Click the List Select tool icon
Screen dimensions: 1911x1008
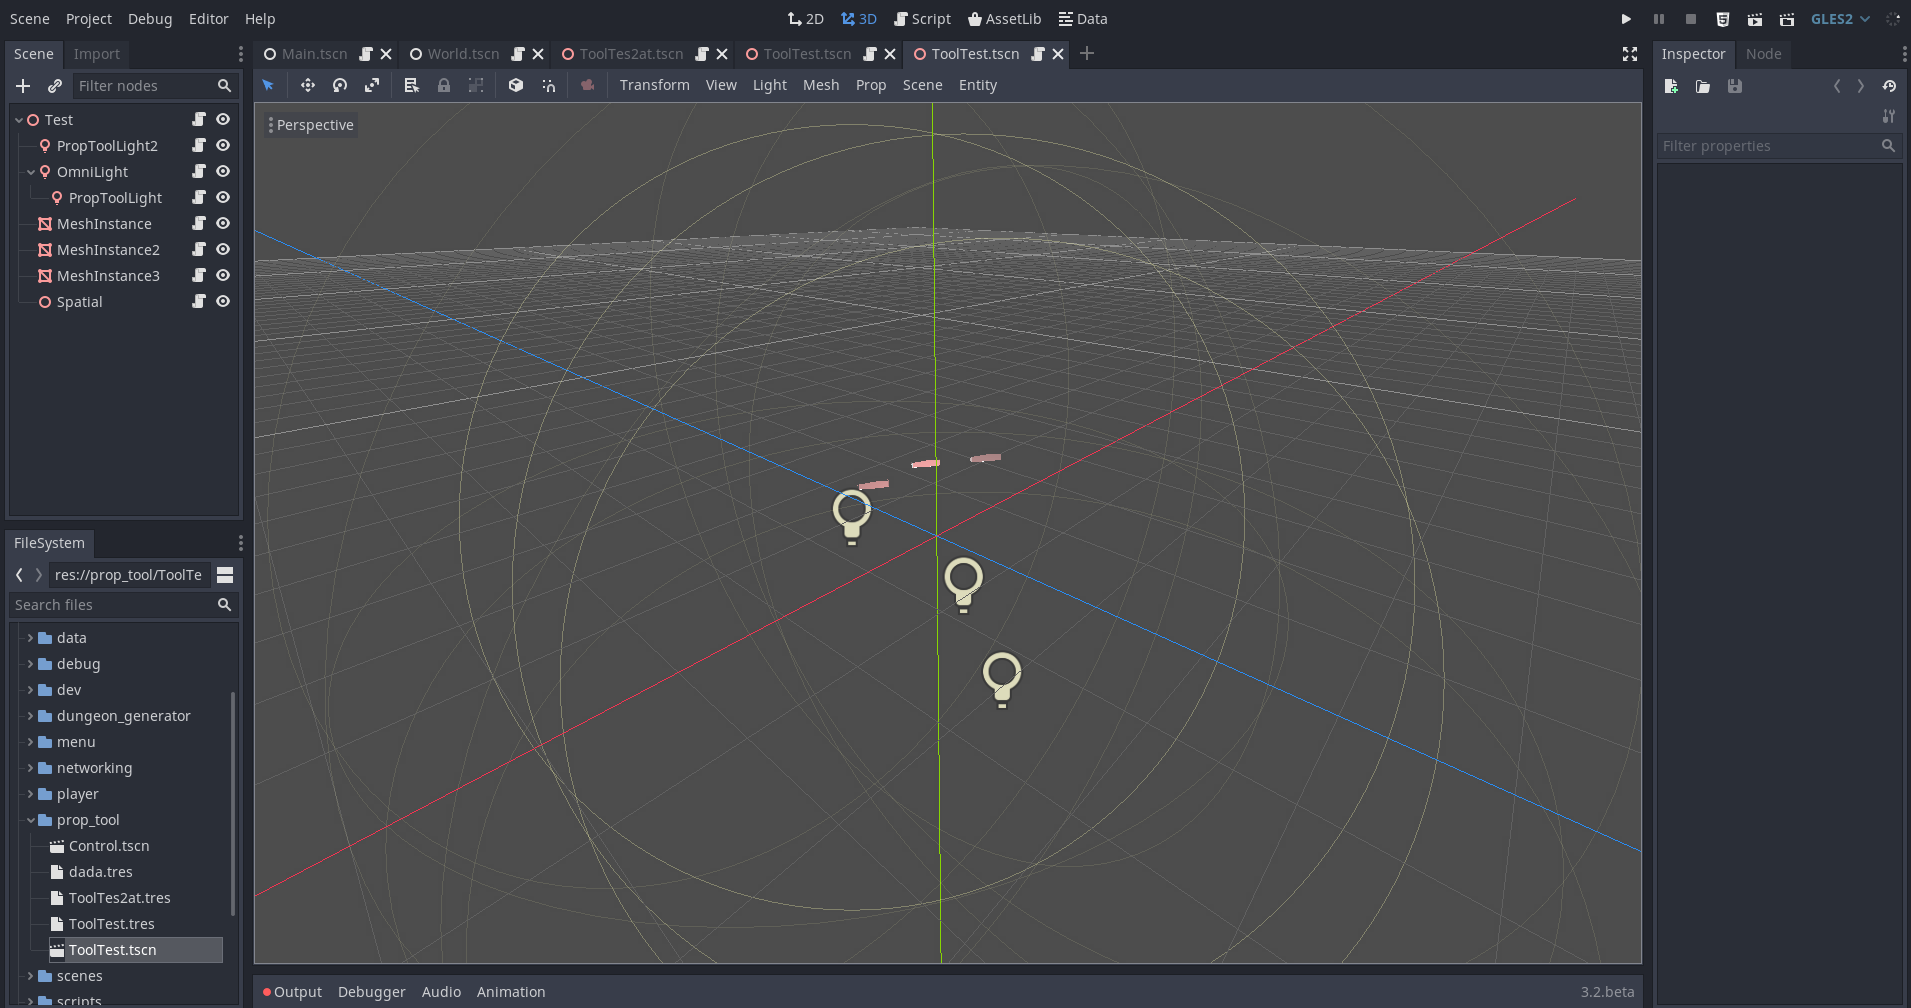411,85
